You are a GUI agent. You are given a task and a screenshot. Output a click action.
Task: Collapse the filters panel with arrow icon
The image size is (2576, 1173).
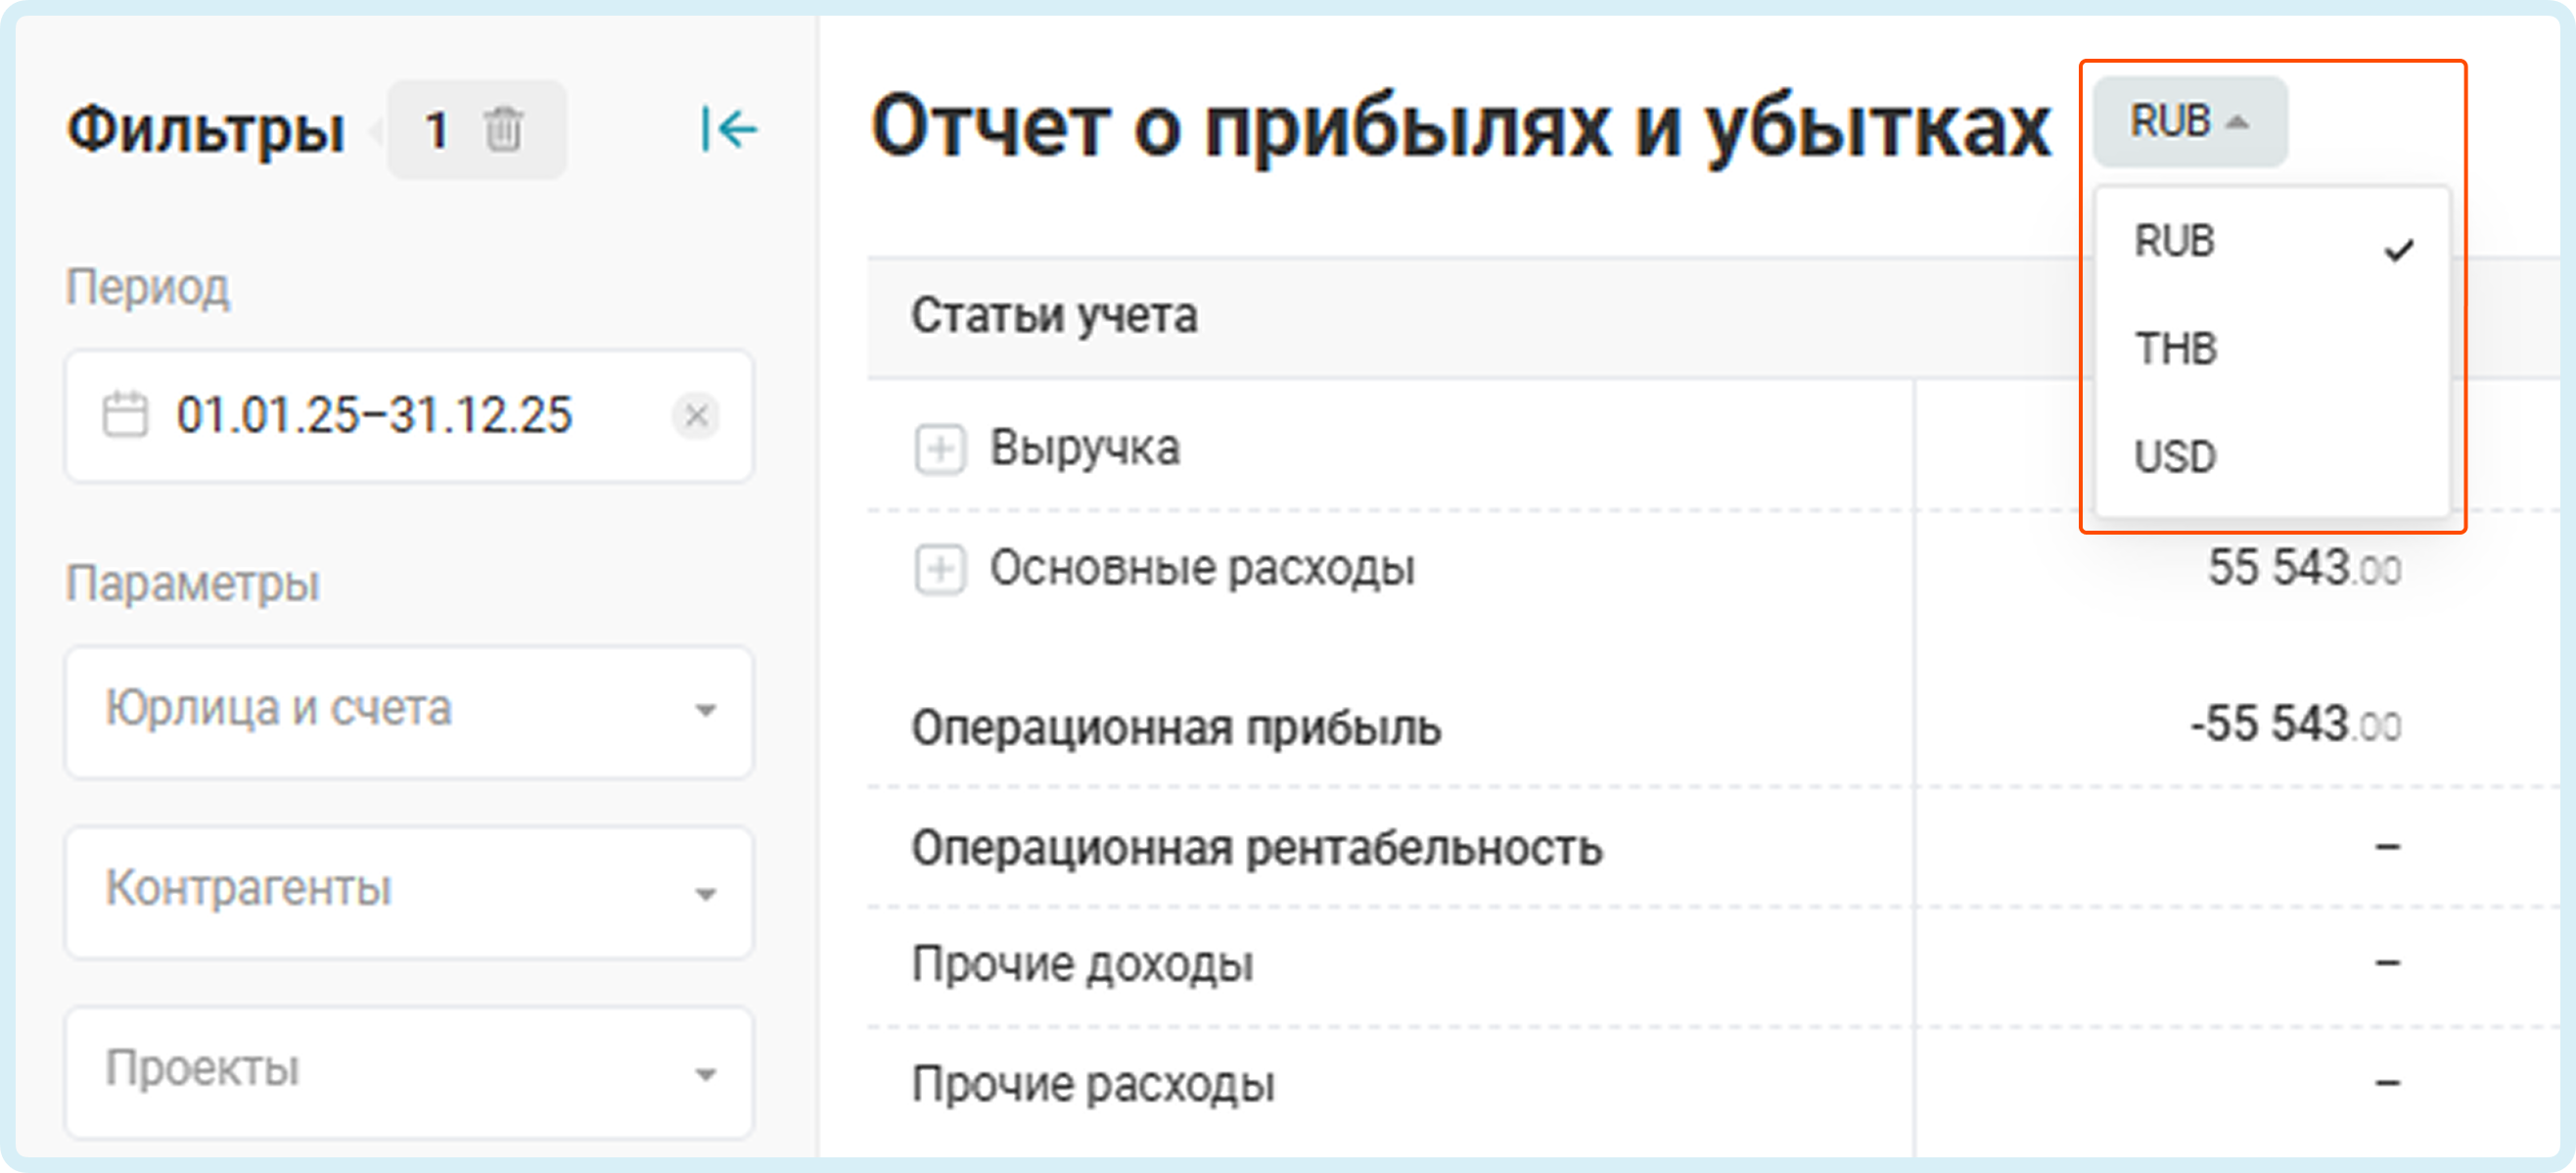coord(728,130)
